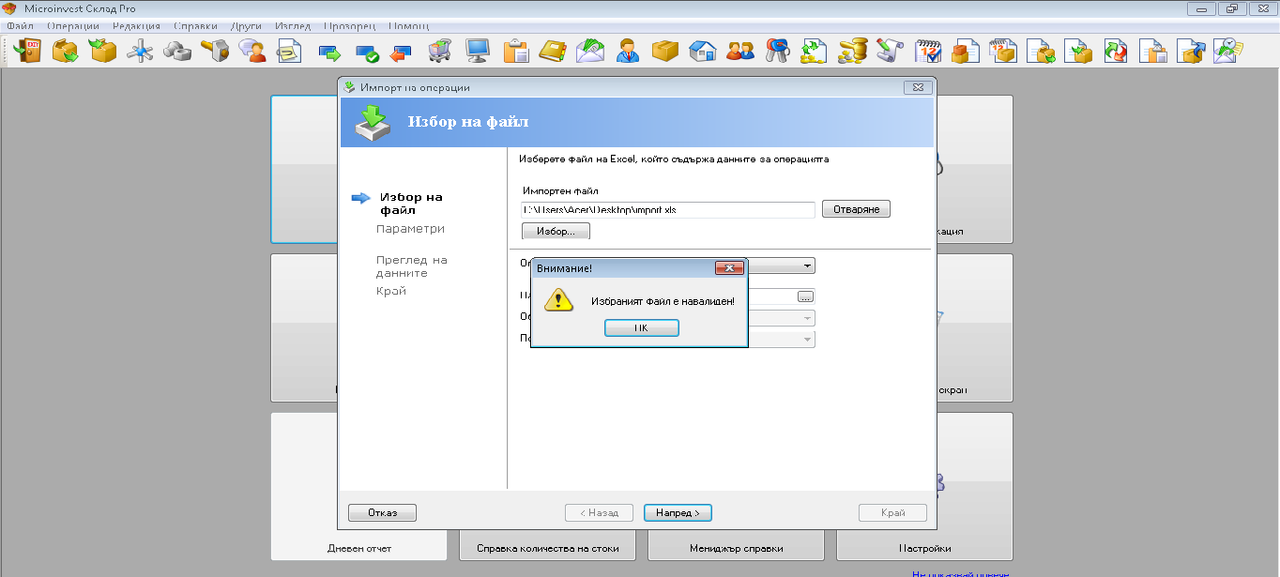
Task: Click the box with blue outgoing arrow icon
Action: (1190, 50)
